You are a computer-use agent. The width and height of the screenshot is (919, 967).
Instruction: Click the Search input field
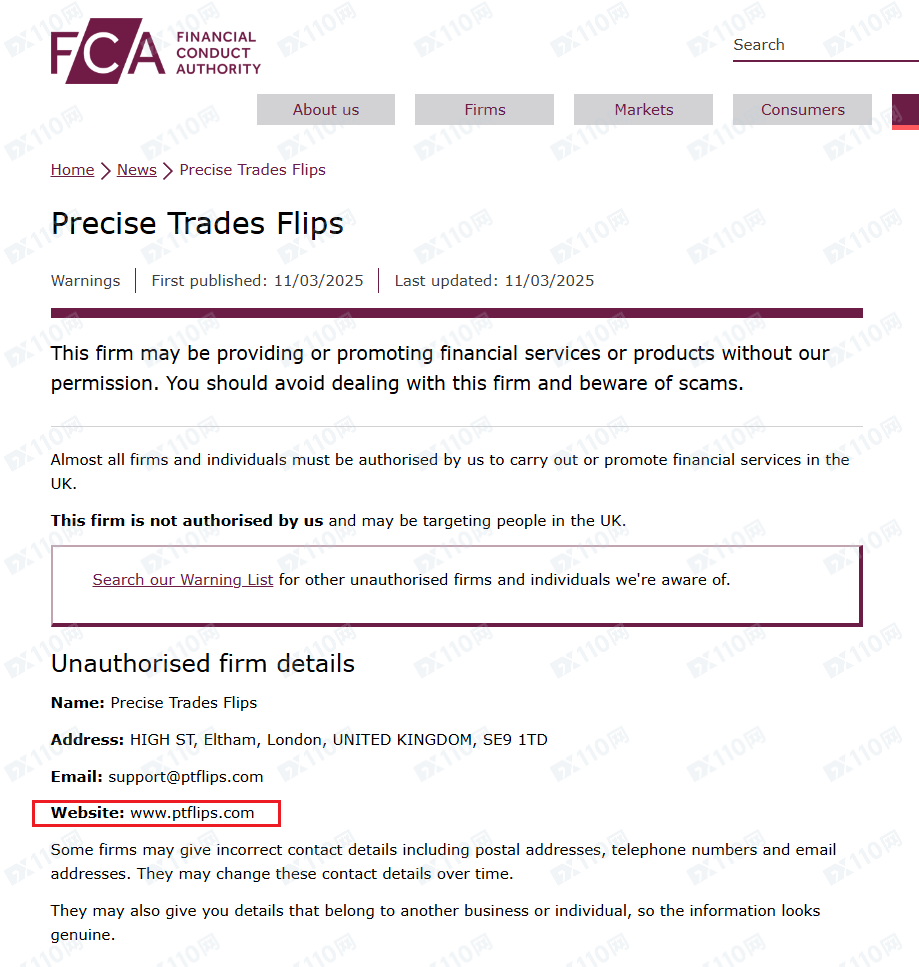[825, 45]
